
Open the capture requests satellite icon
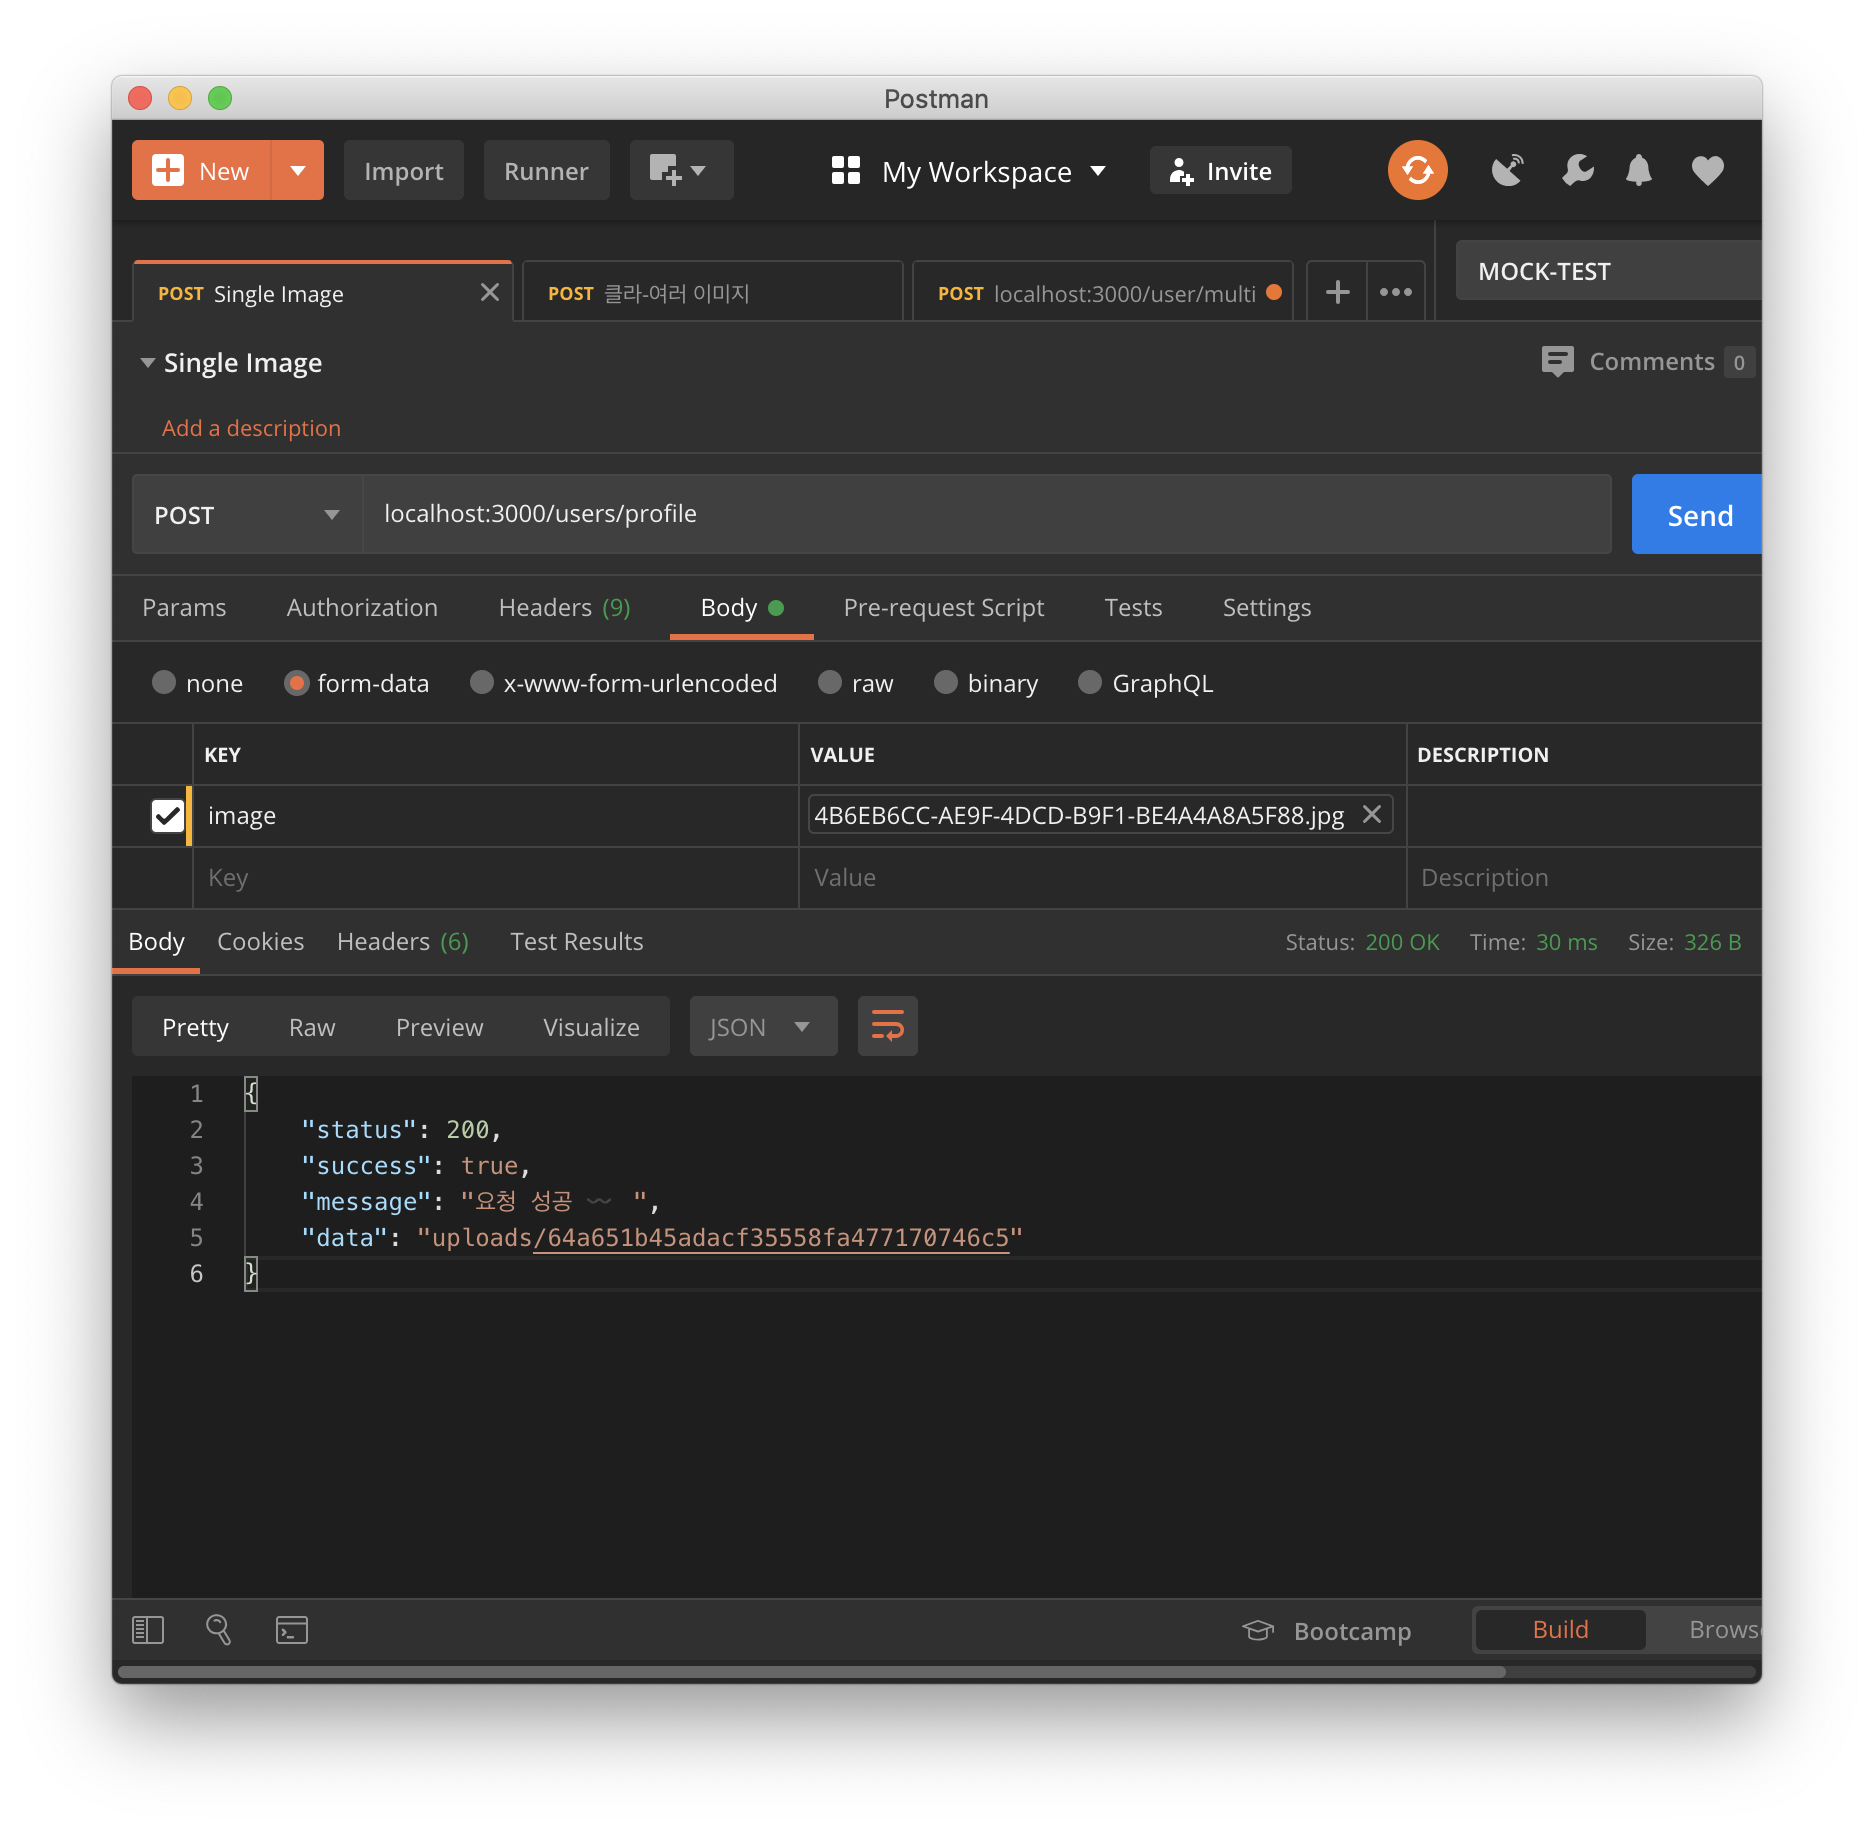coord(1507,170)
